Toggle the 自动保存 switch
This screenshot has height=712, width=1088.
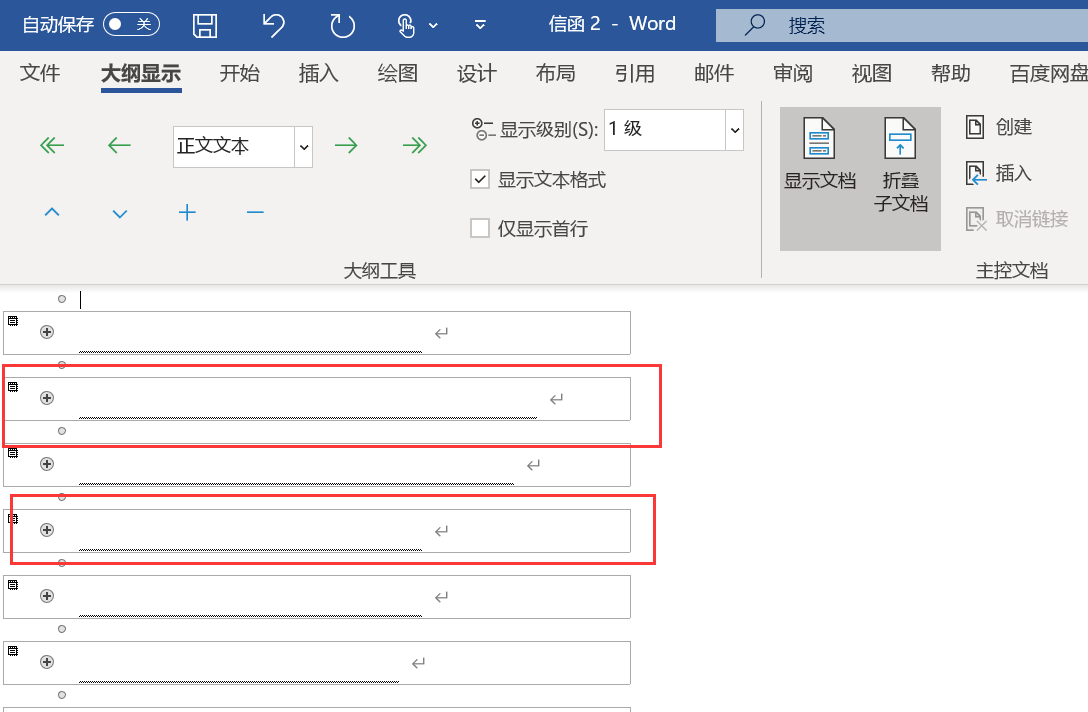131,25
